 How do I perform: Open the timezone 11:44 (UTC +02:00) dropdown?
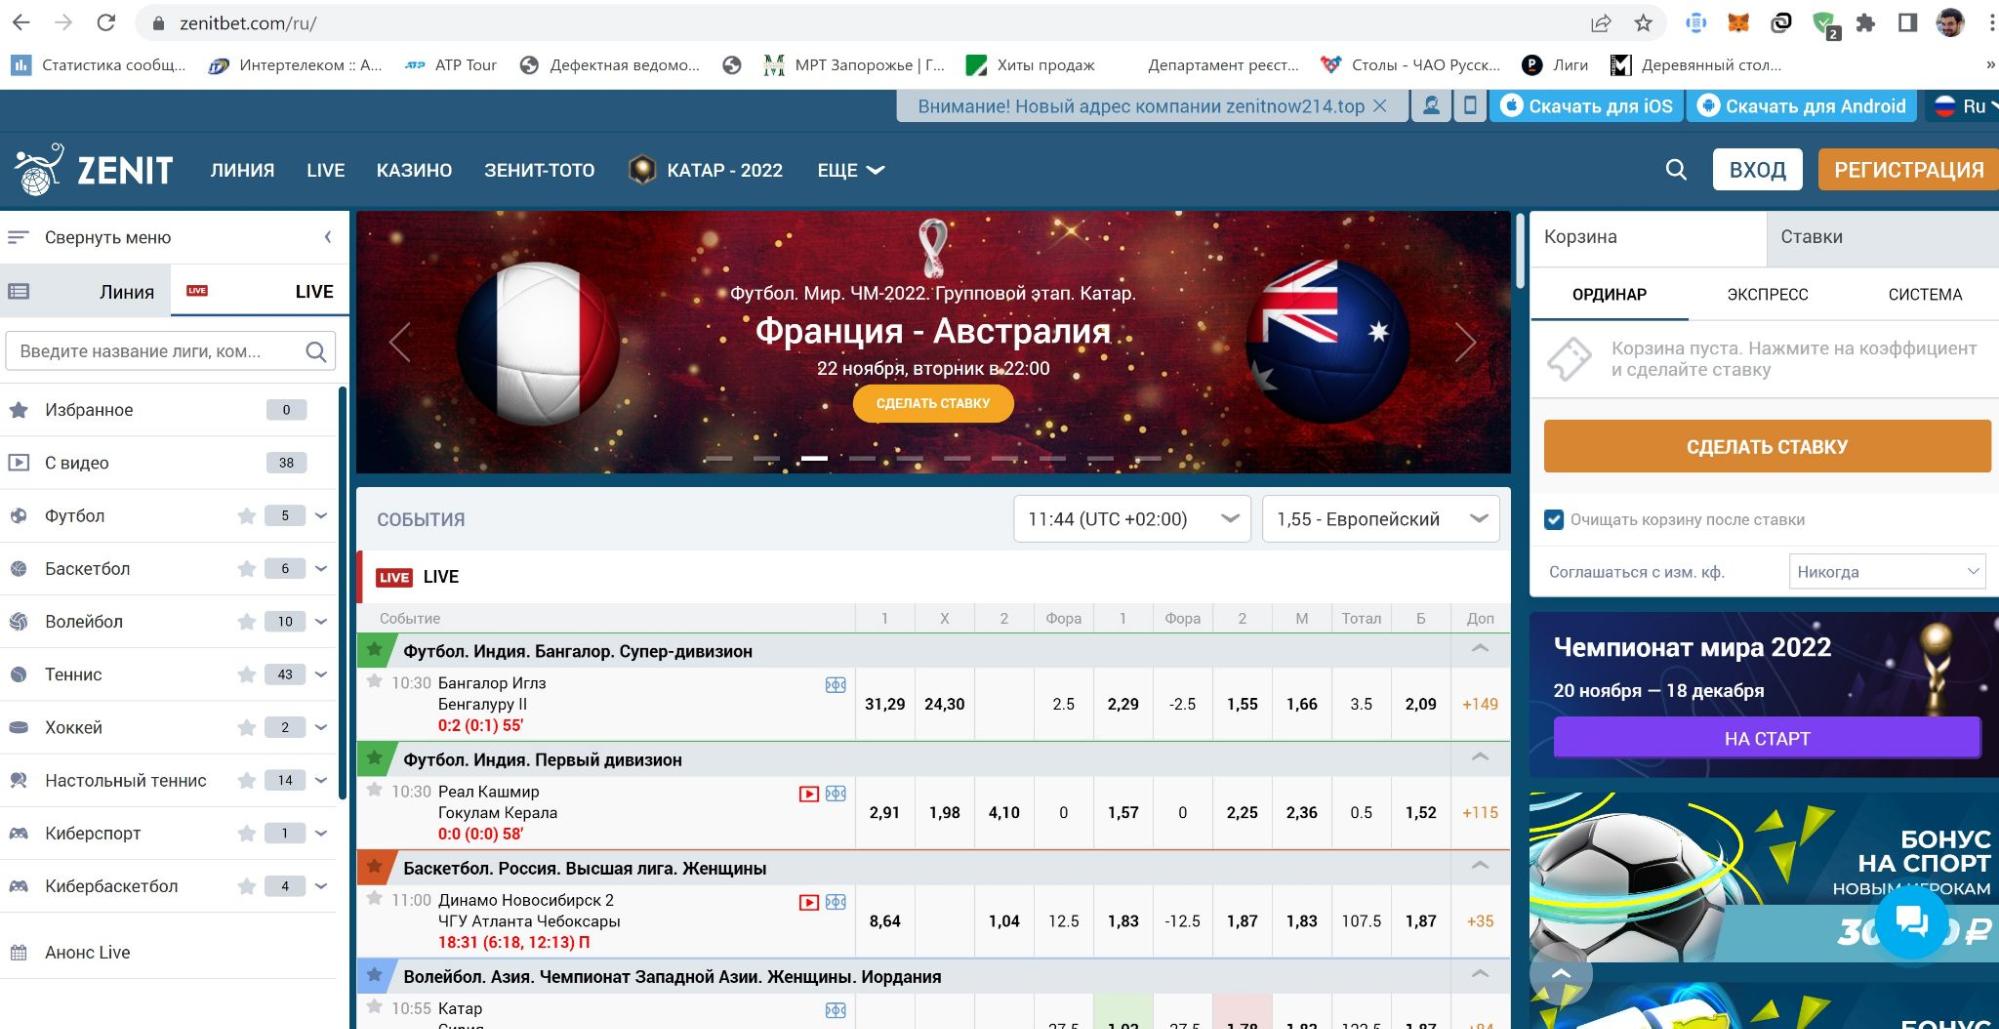(x=1132, y=519)
